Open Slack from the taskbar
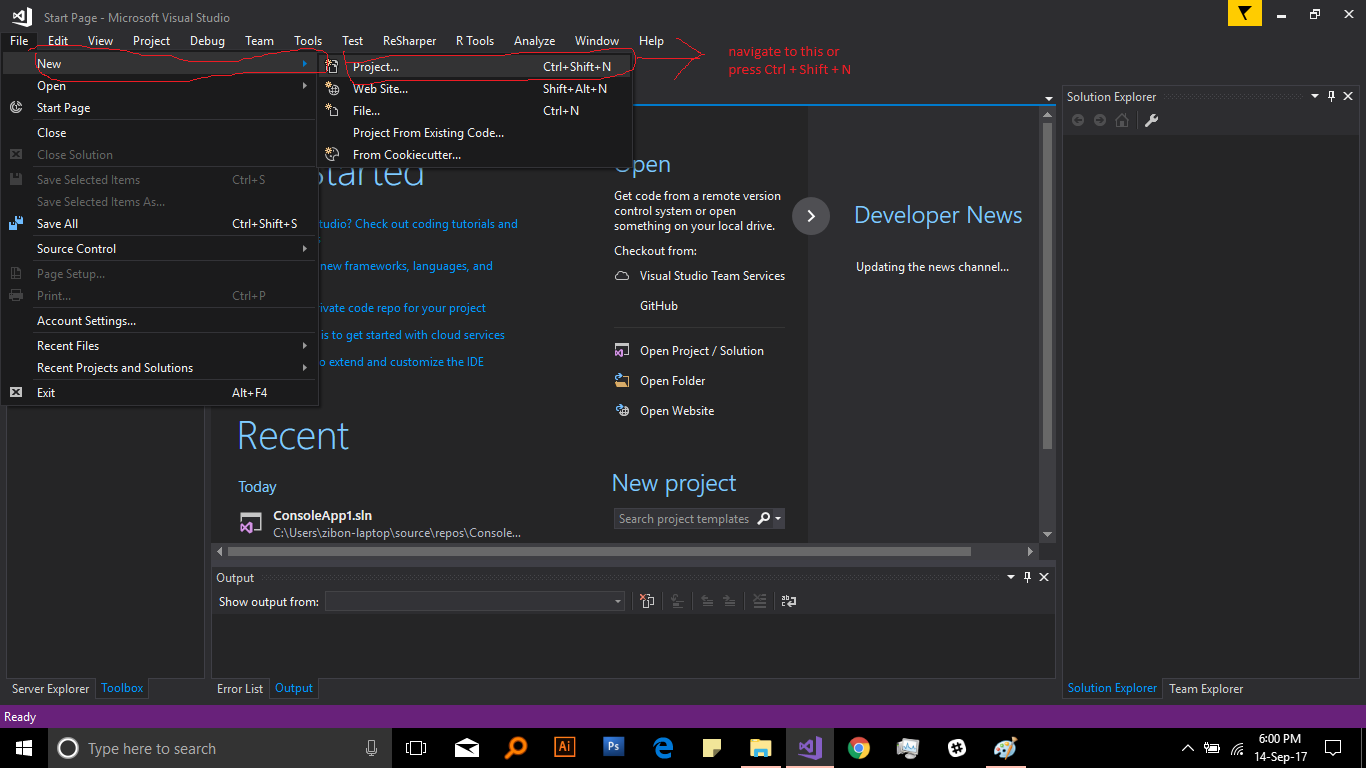Screen dimensions: 1366x768 click(x=957, y=748)
